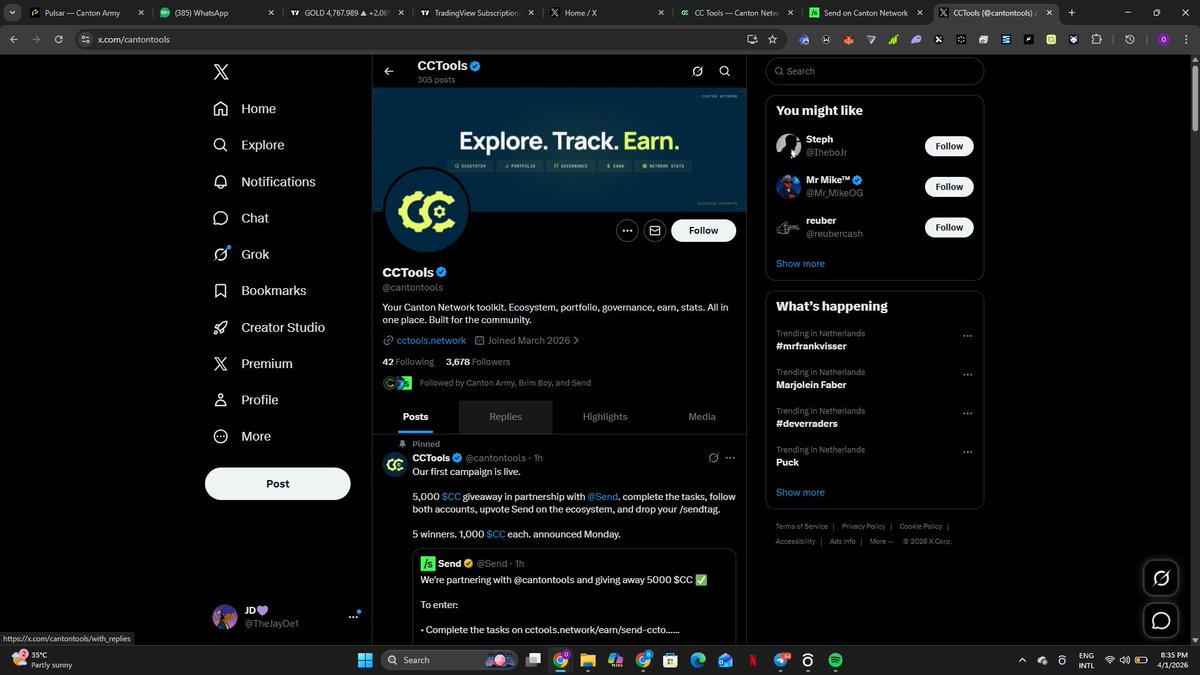Open the floating Grok button
Viewport: 1200px width, 675px height.
(1161, 578)
